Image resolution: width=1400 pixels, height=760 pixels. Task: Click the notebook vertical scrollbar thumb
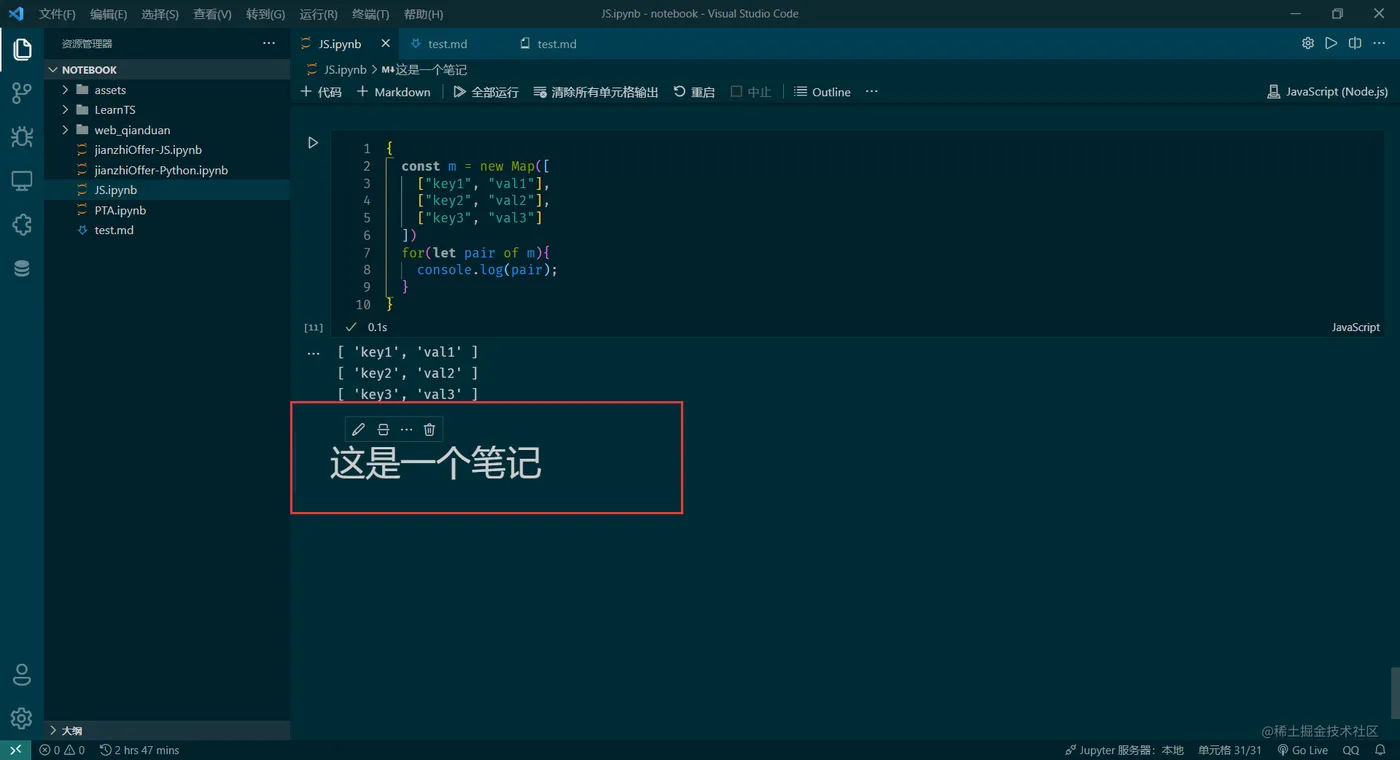1394,692
